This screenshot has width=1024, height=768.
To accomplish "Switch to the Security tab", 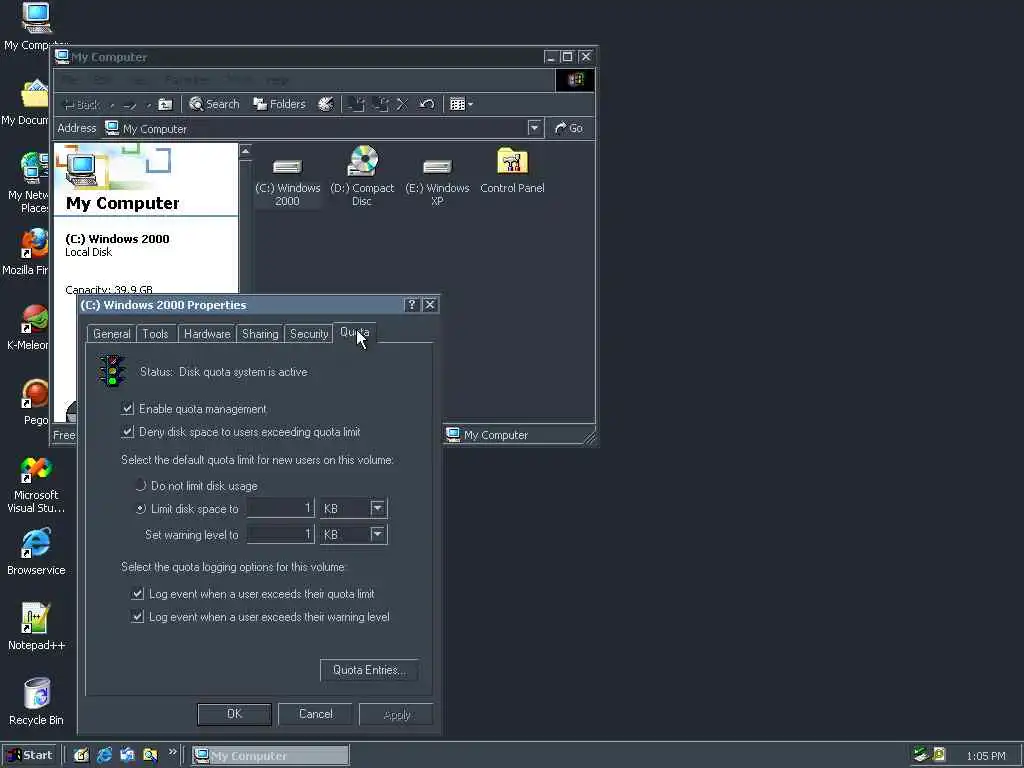I will point(309,334).
